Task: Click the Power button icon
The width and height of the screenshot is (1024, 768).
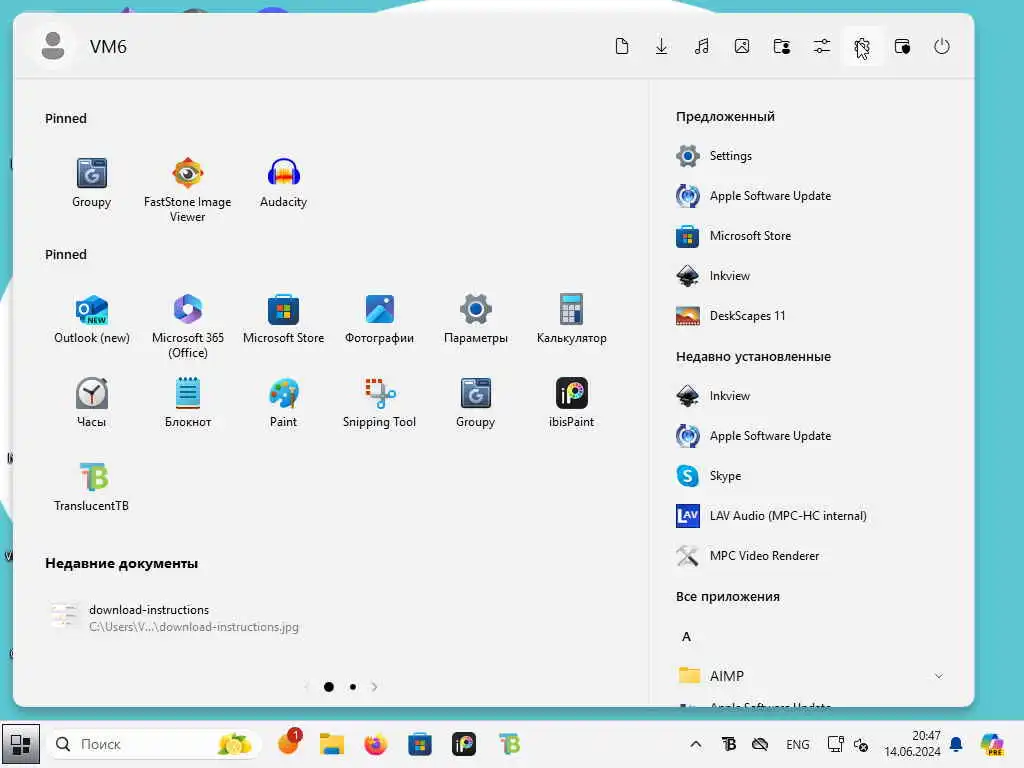Action: (942, 46)
